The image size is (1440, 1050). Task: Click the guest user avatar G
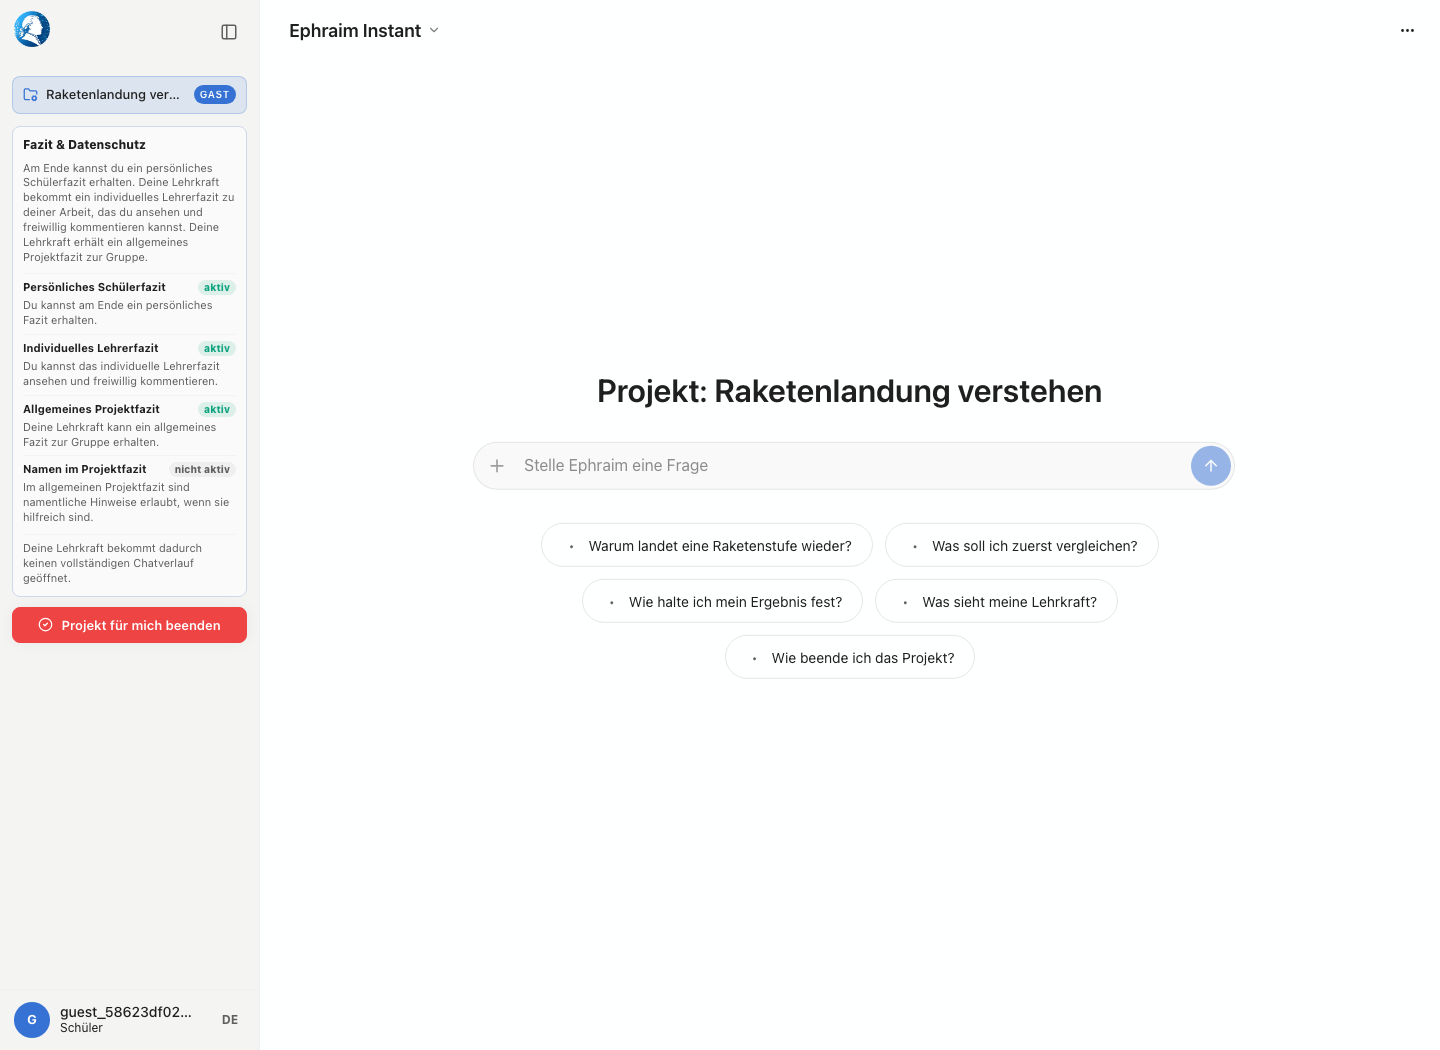pyautogui.click(x=32, y=1020)
